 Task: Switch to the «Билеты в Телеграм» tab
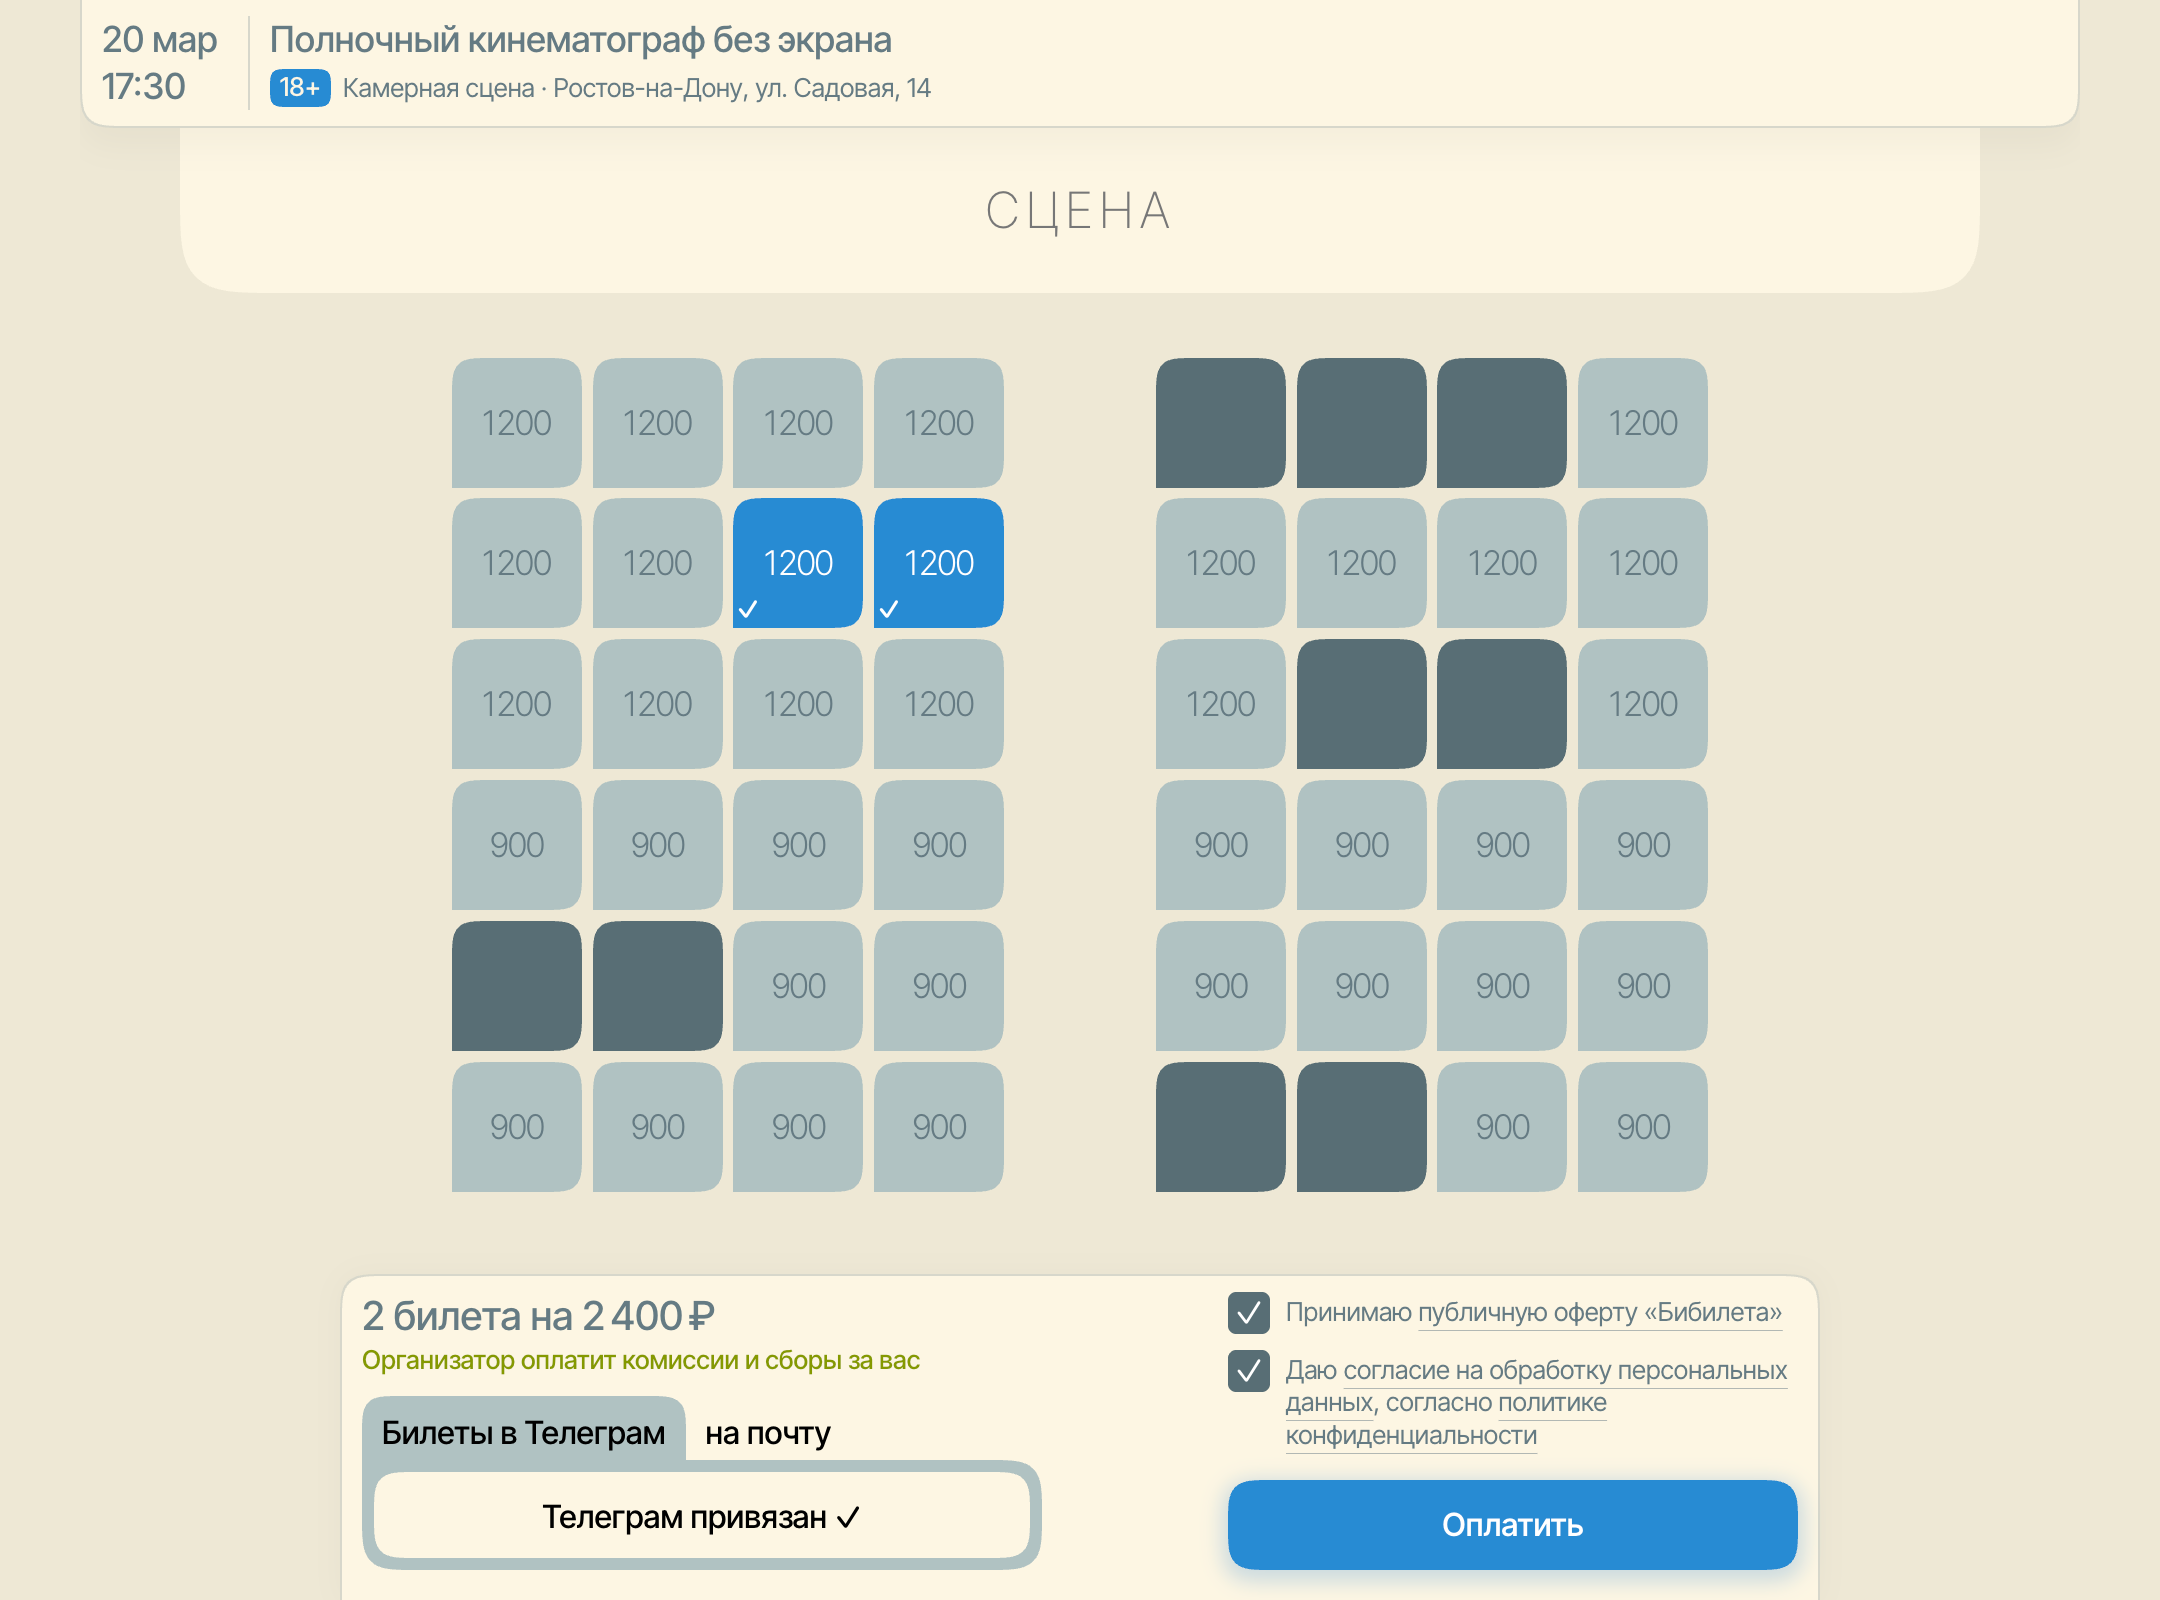tap(523, 1432)
